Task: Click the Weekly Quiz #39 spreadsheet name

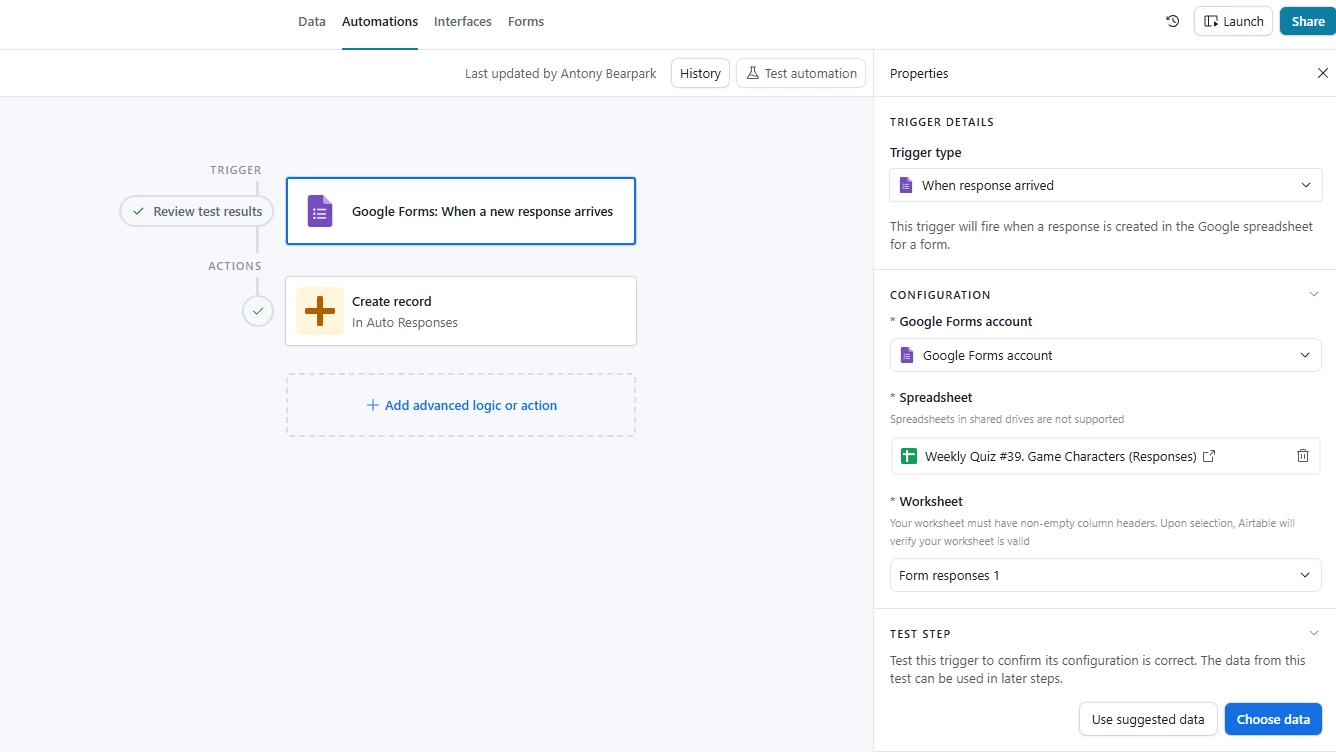Action: (x=1060, y=456)
